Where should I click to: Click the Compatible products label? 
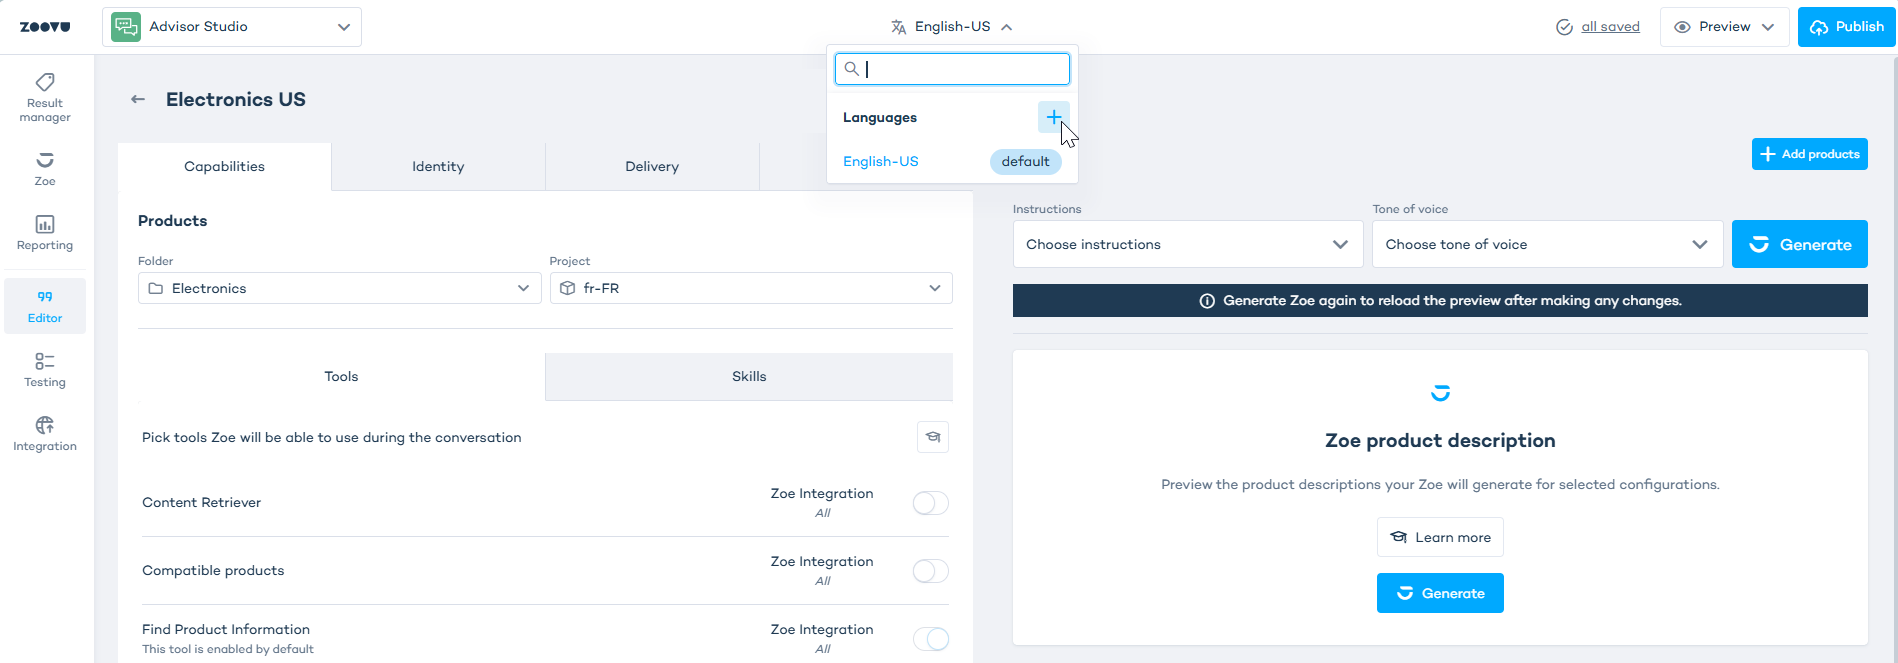[213, 570]
